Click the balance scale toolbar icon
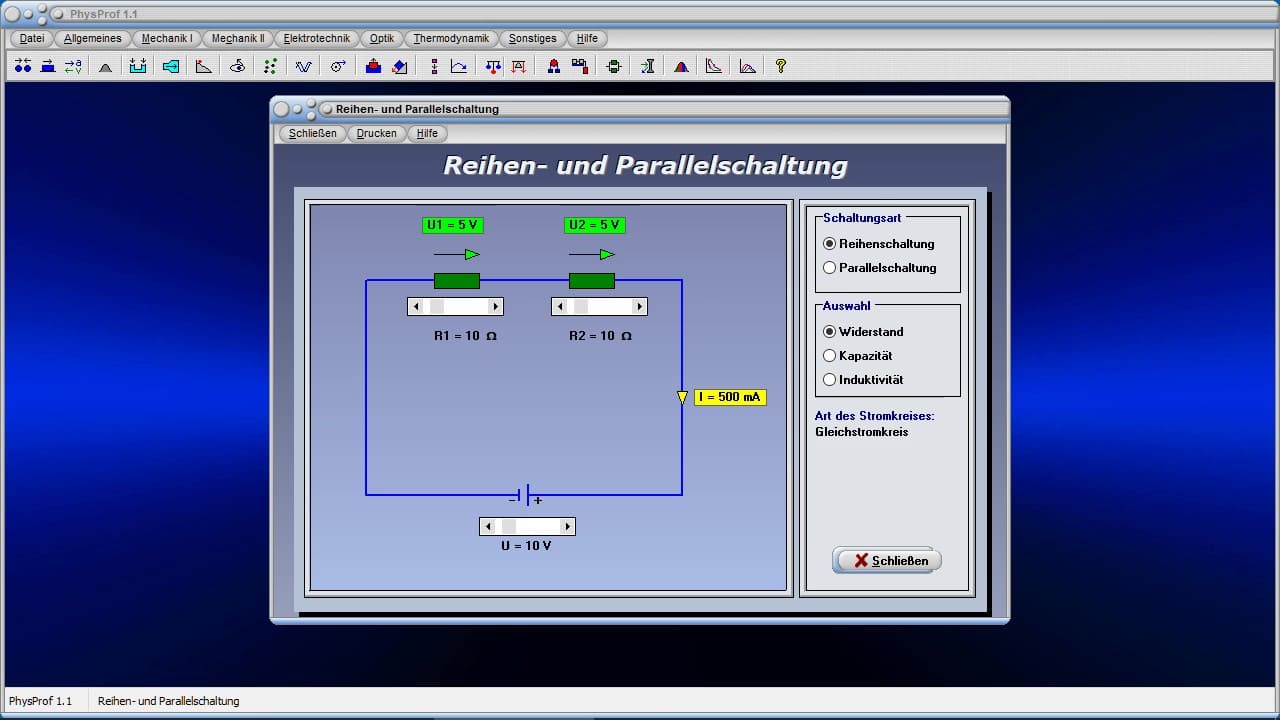This screenshot has width=1280, height=720. point(493,66)
